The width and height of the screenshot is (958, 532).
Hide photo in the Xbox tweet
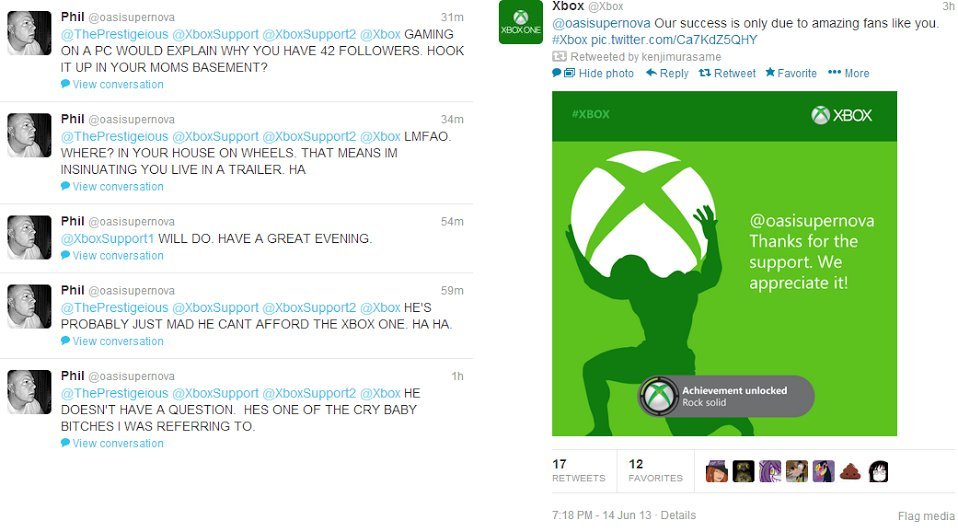pyautogui.click(x=598, y=73)
